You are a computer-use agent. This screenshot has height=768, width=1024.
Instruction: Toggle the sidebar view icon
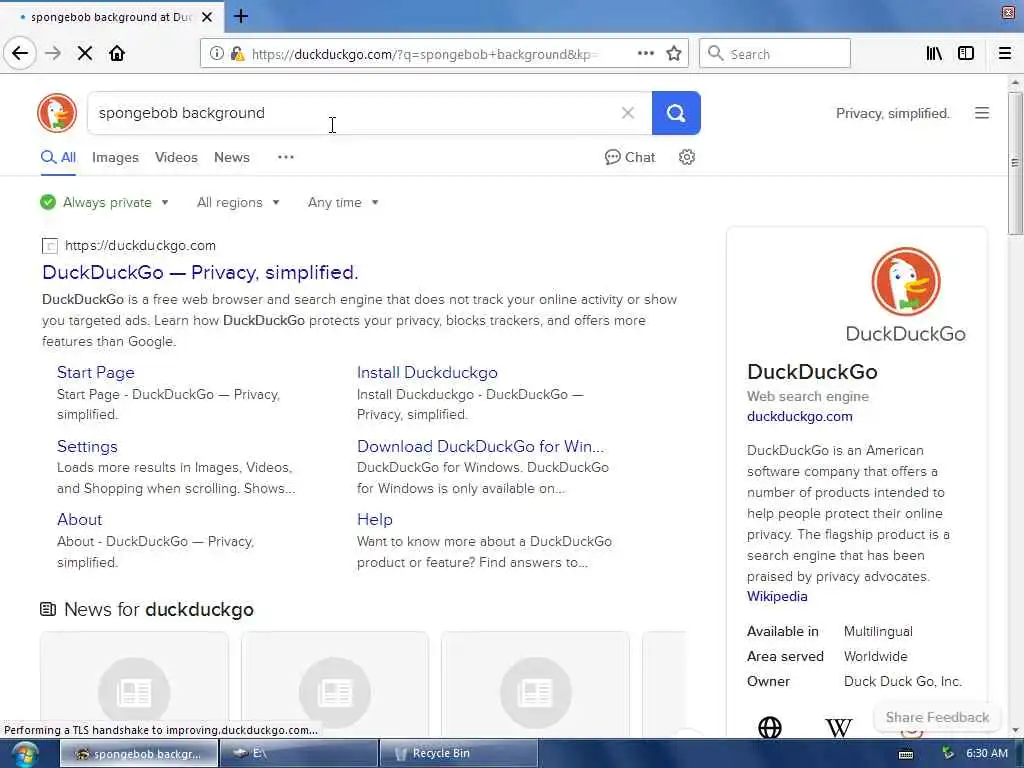click(x=966, y=53)
